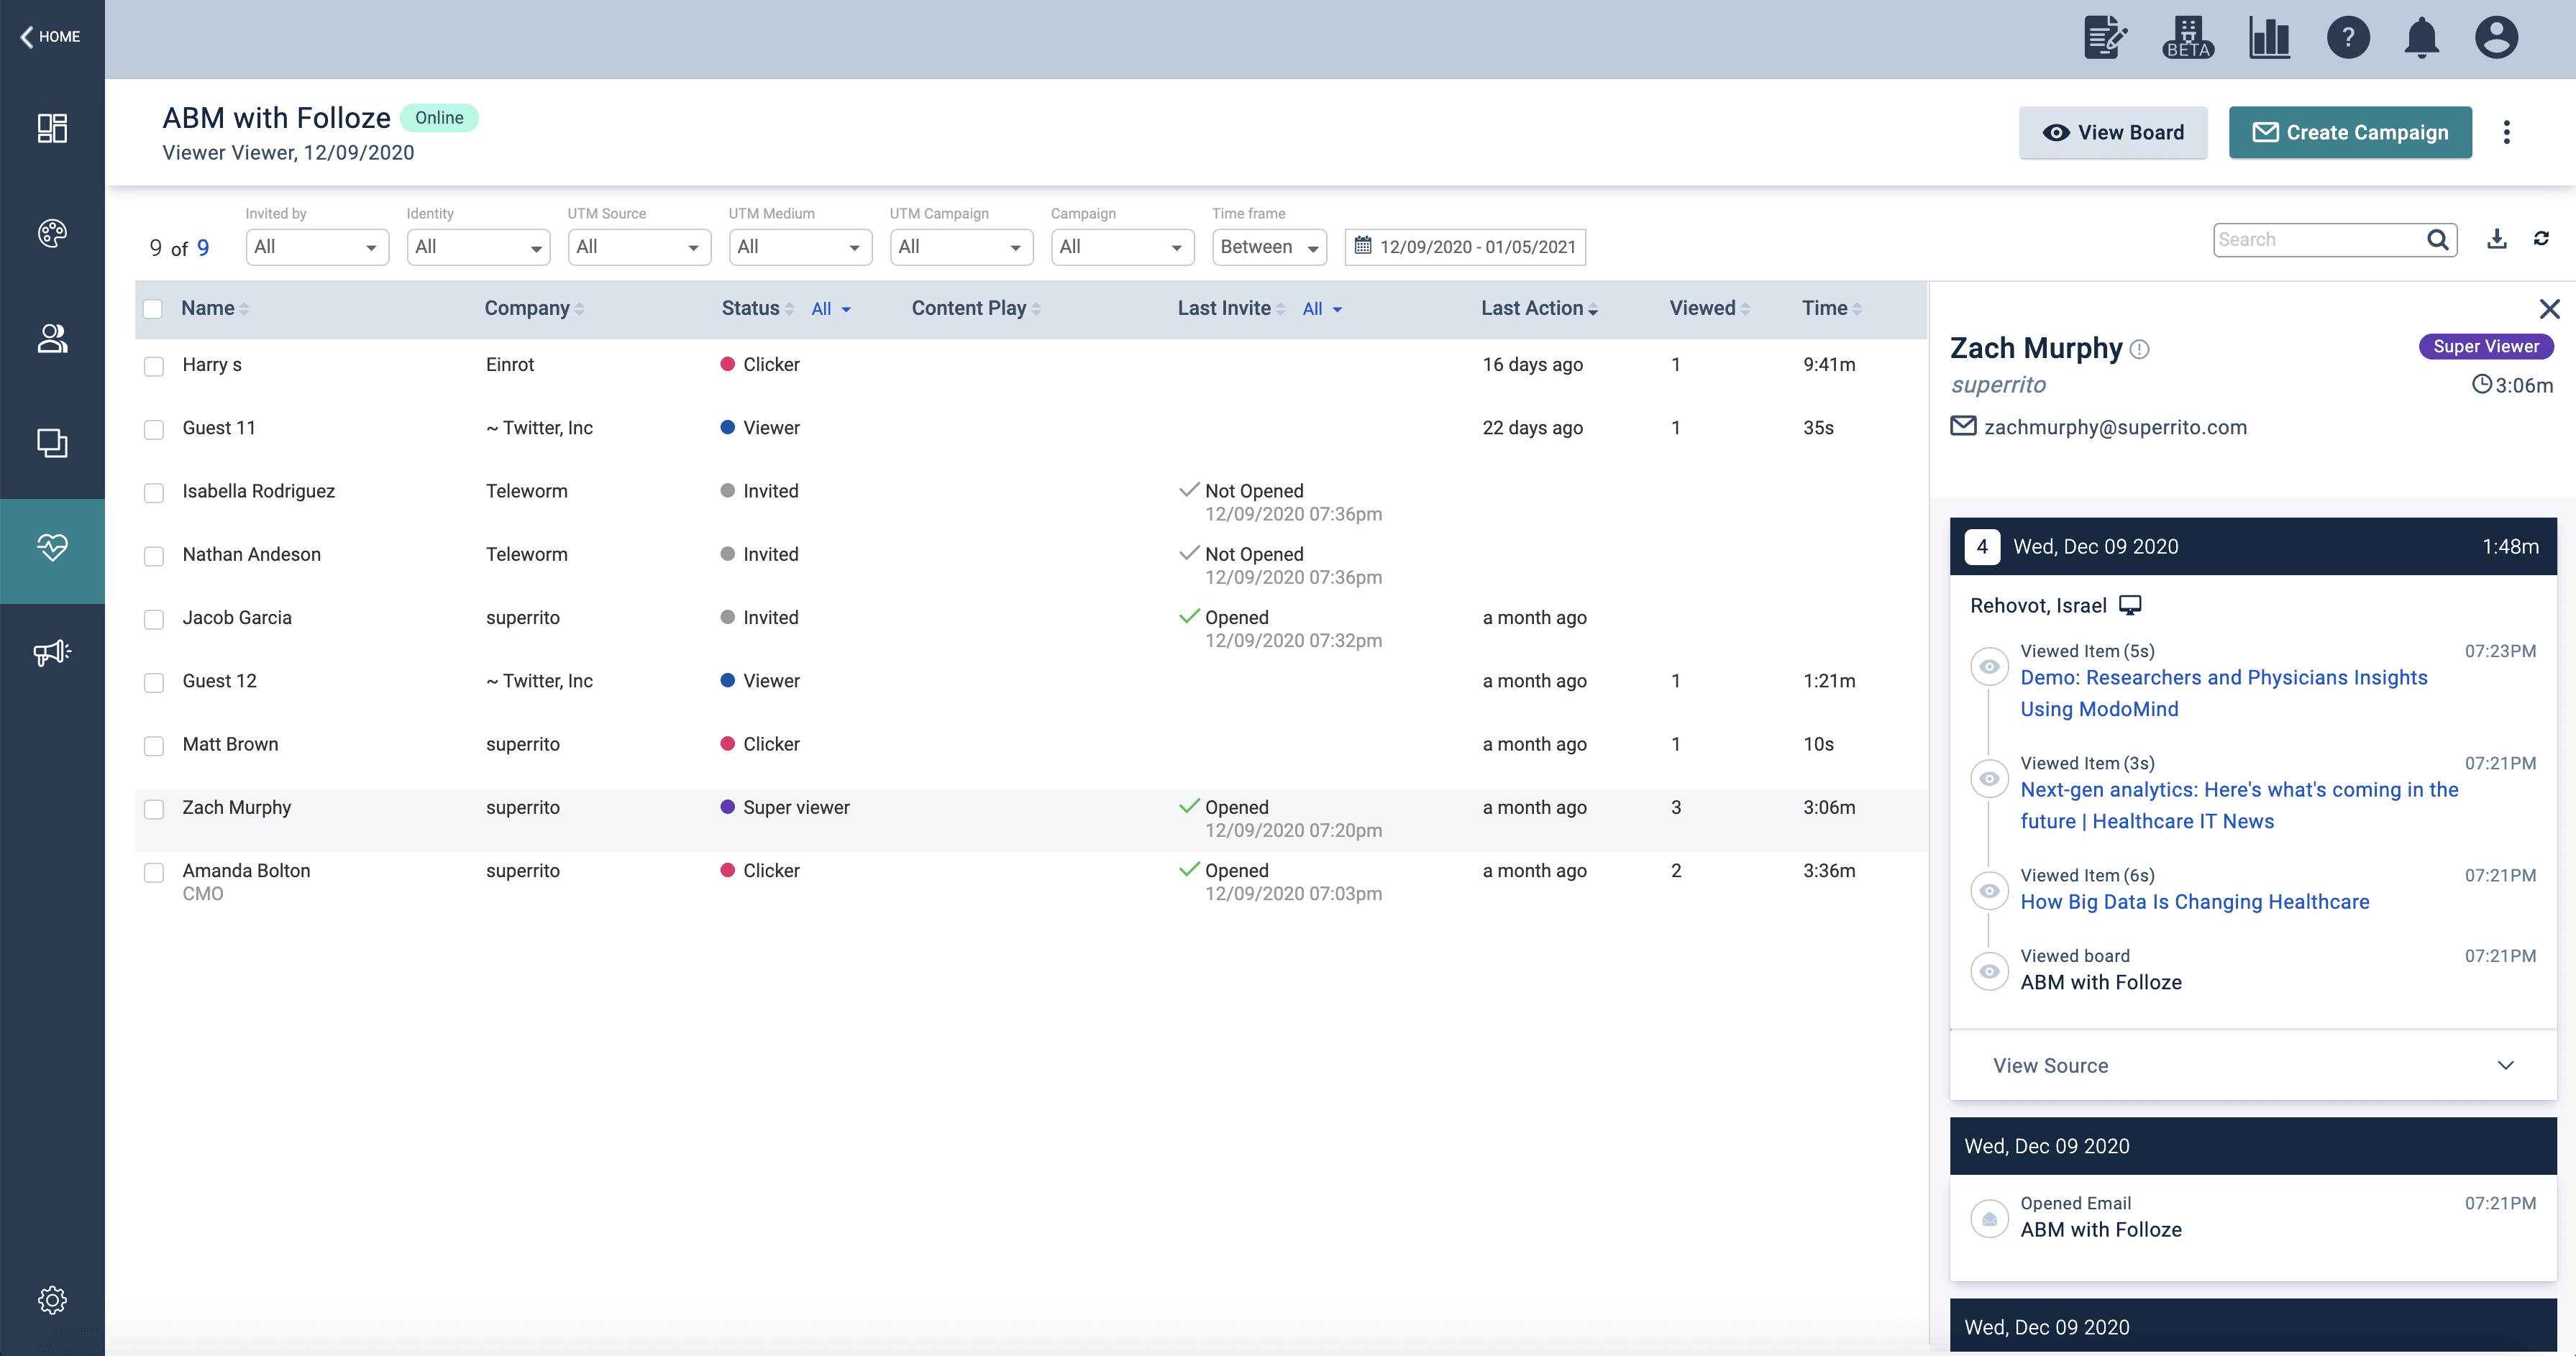Open the three-dot more options menu
Screen dimensions: 2576x1356
pyautogui.click(x=2506, y=133)
